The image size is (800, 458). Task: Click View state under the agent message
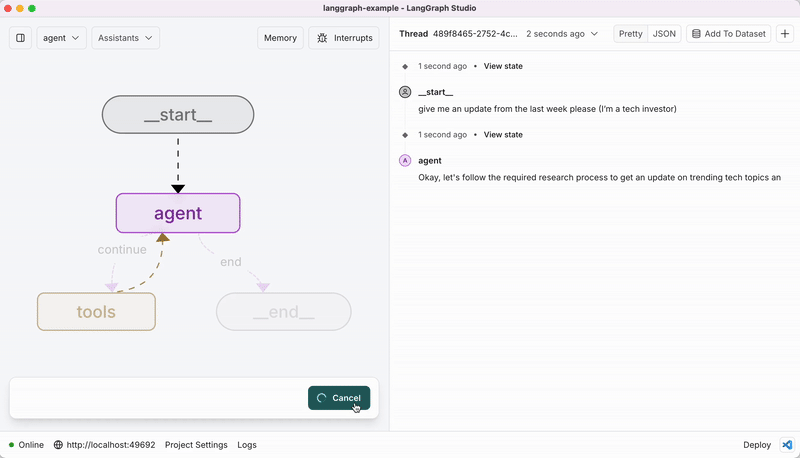click(503, 134)
